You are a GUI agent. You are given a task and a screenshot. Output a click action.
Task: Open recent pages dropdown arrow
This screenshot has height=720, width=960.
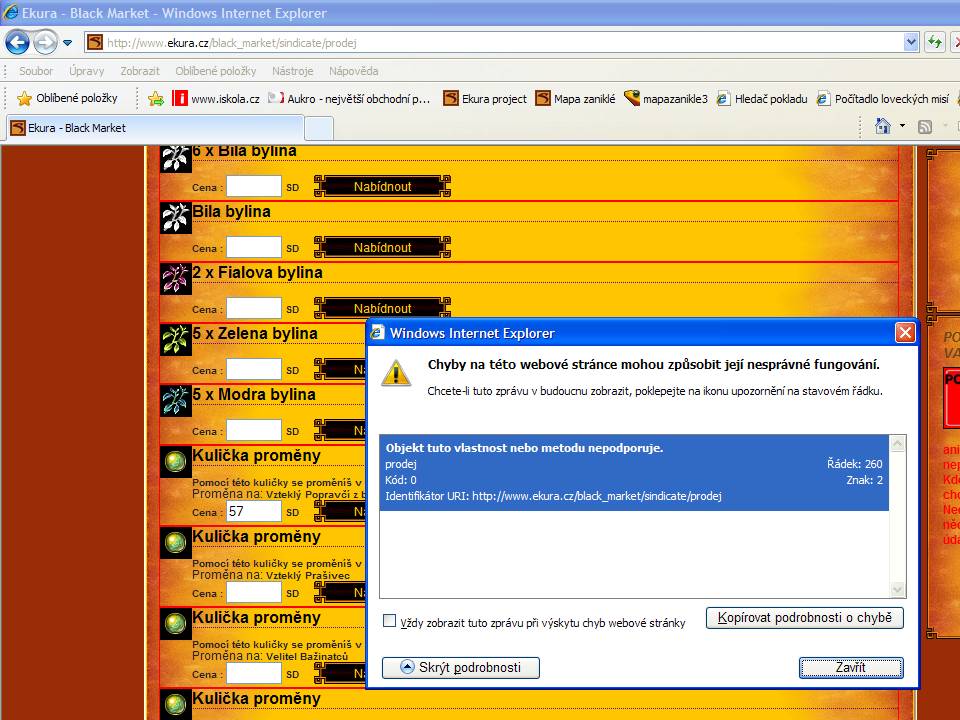tap(68, 43)
